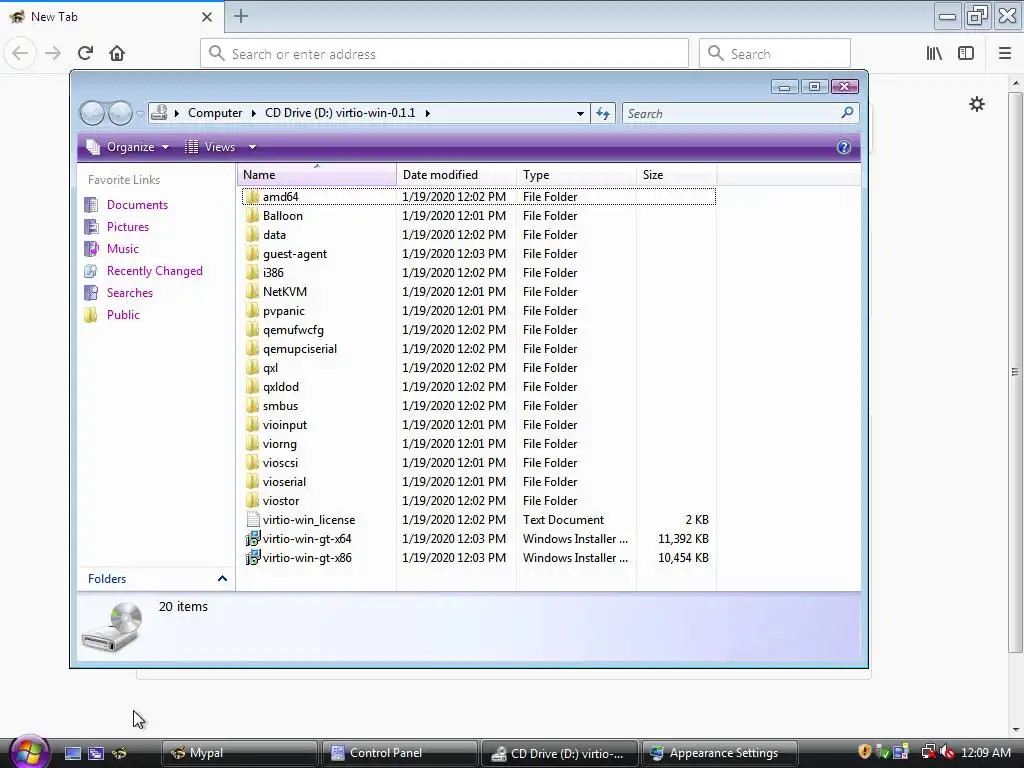This screenshot has height=768, width=1024.
Task: Select virtio-win_license text document icon
Action: pyautogui.click(x=253, y=520)
